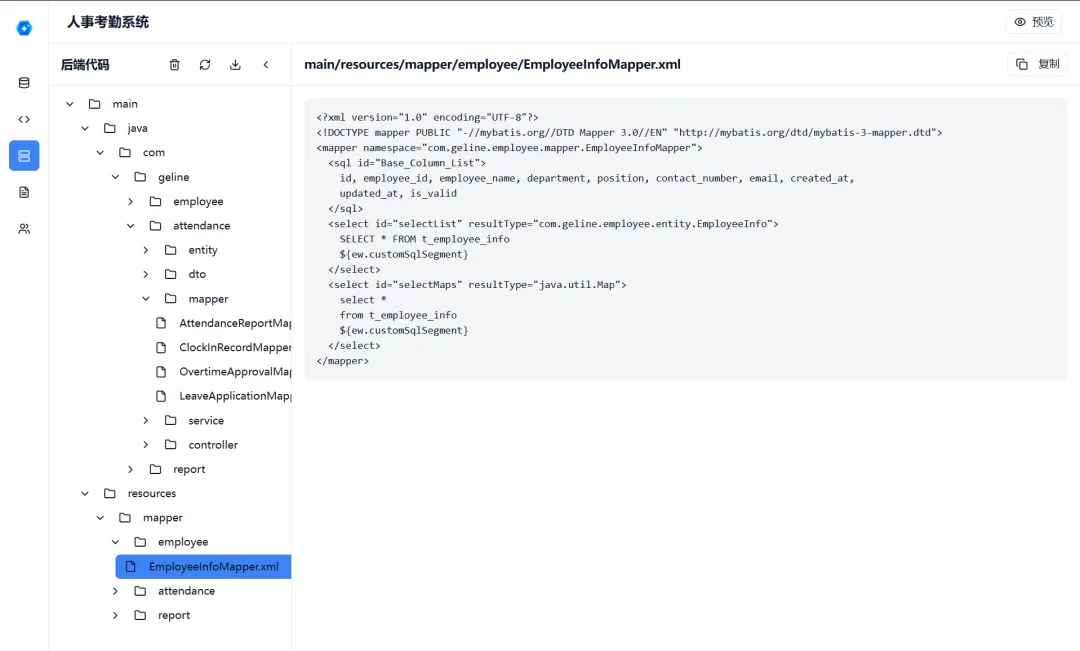The image size is (1080, 651).
Task: Open the database icon in left sidebar
Action: click(24, 83)
